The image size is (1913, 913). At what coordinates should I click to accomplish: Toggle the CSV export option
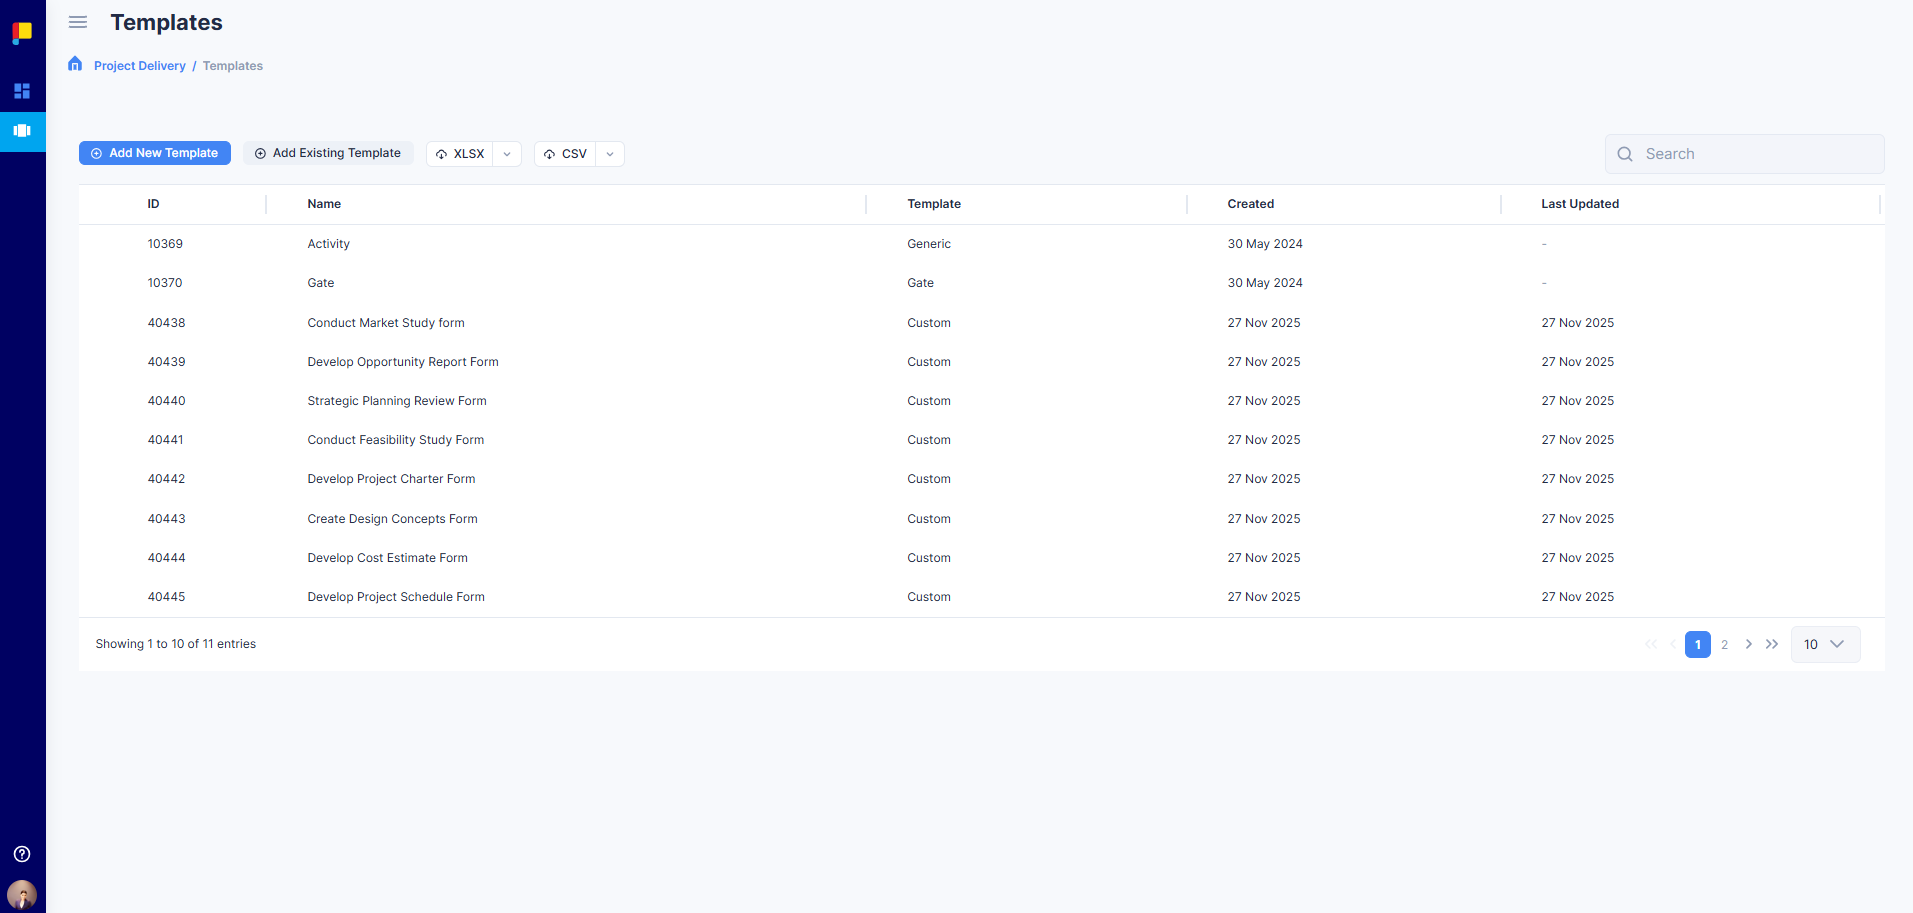point(566,153)
